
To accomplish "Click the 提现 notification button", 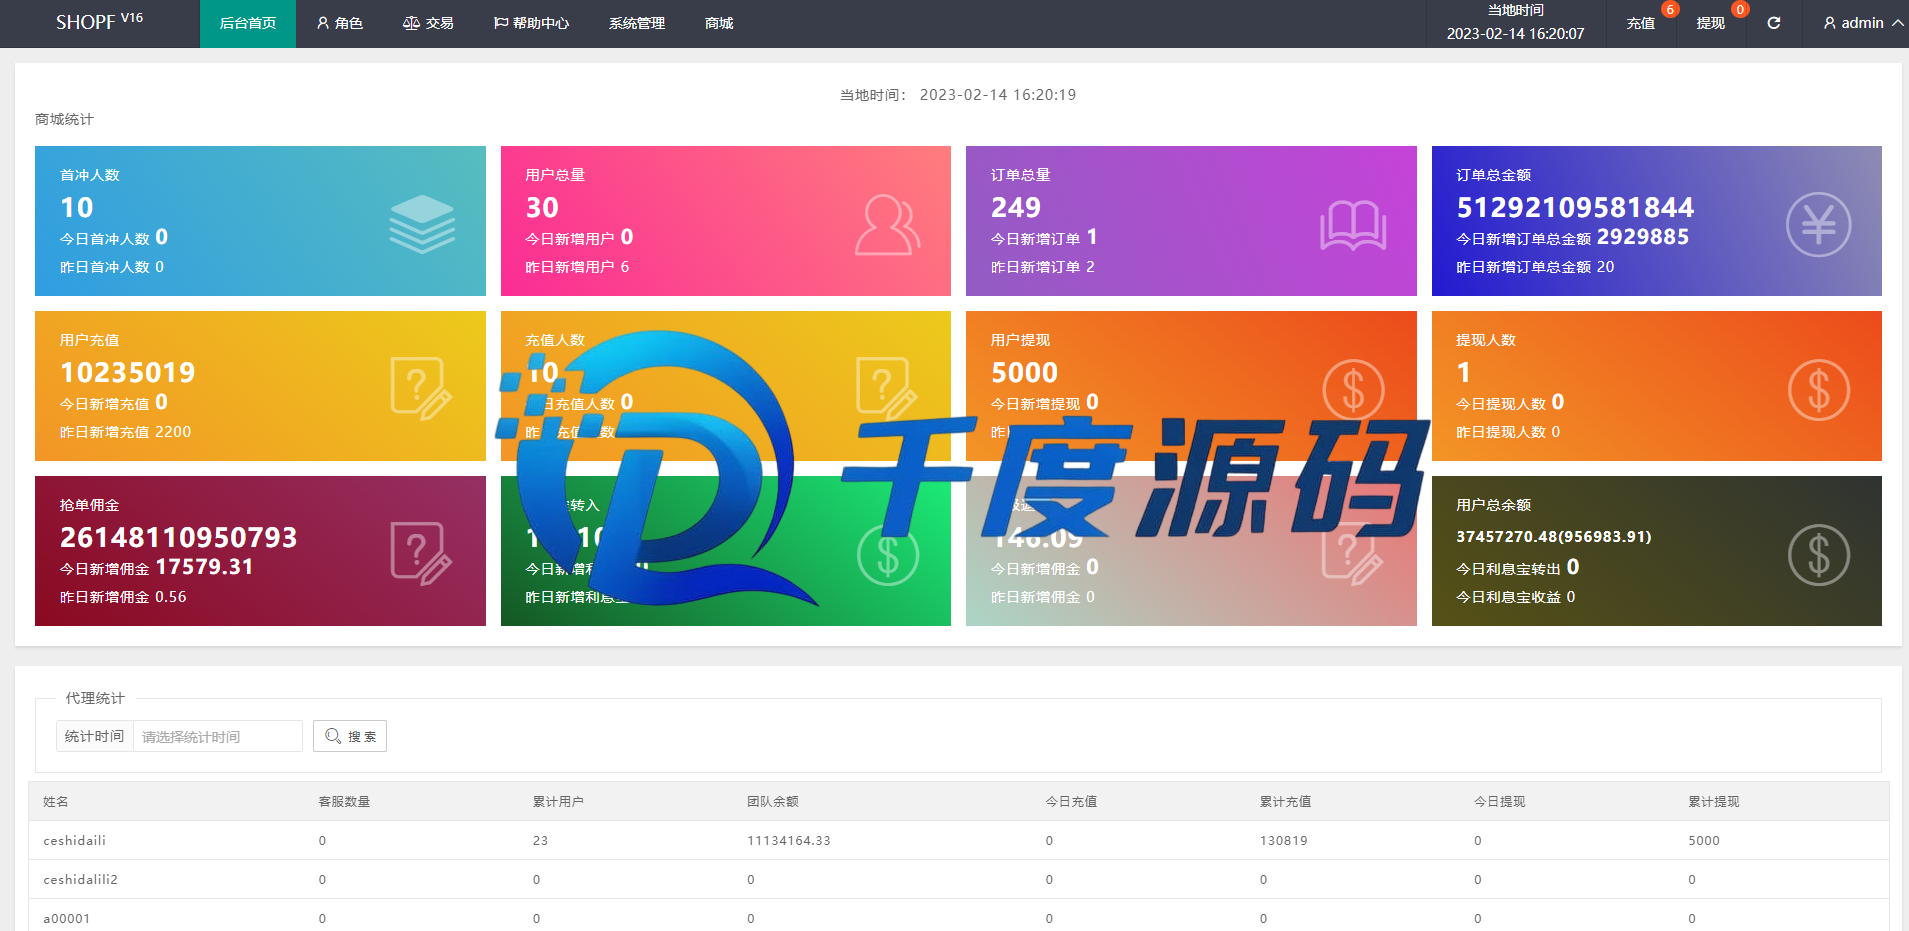I will pyautogui.click(x=1711, y=23).
